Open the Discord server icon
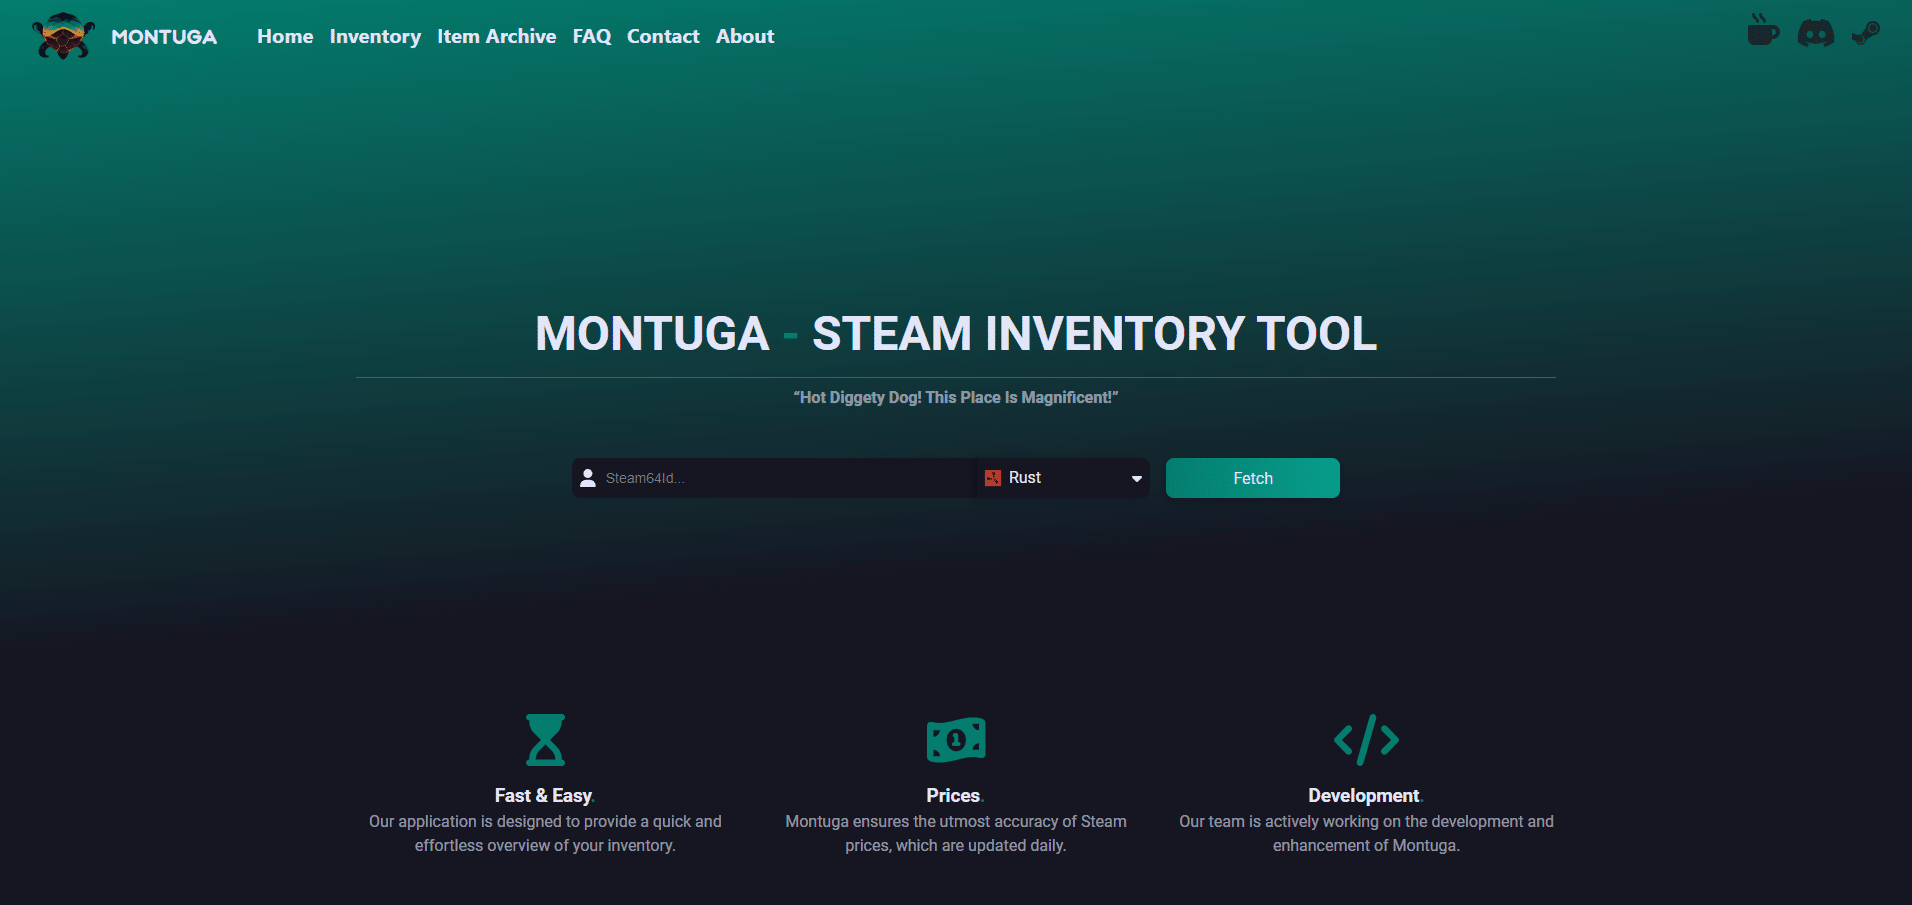The height and width of the screenshot is (905, 1912). (x=1815, y=34)
